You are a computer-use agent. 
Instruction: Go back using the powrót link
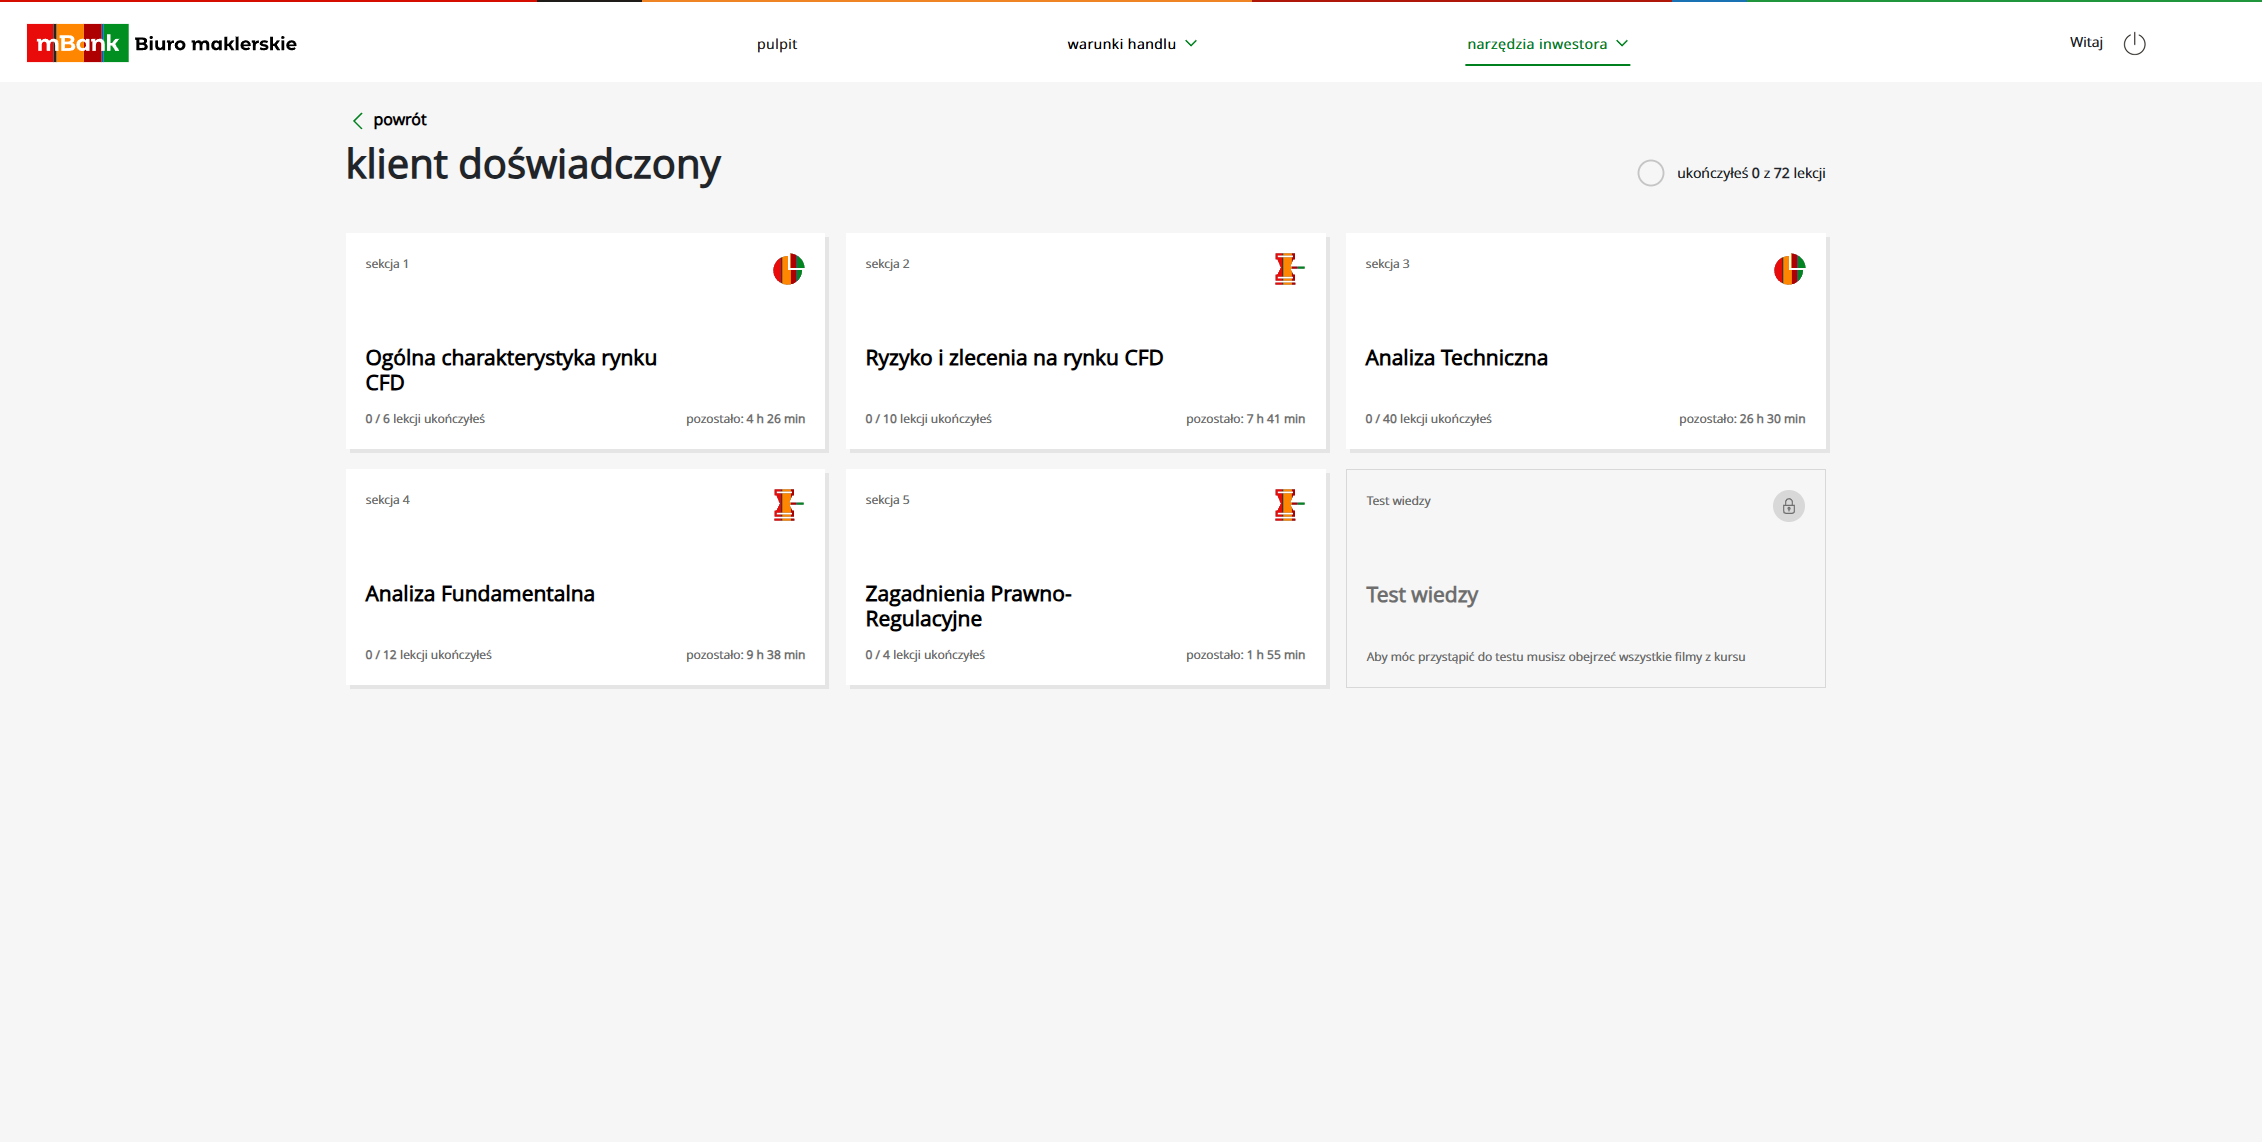400,120
